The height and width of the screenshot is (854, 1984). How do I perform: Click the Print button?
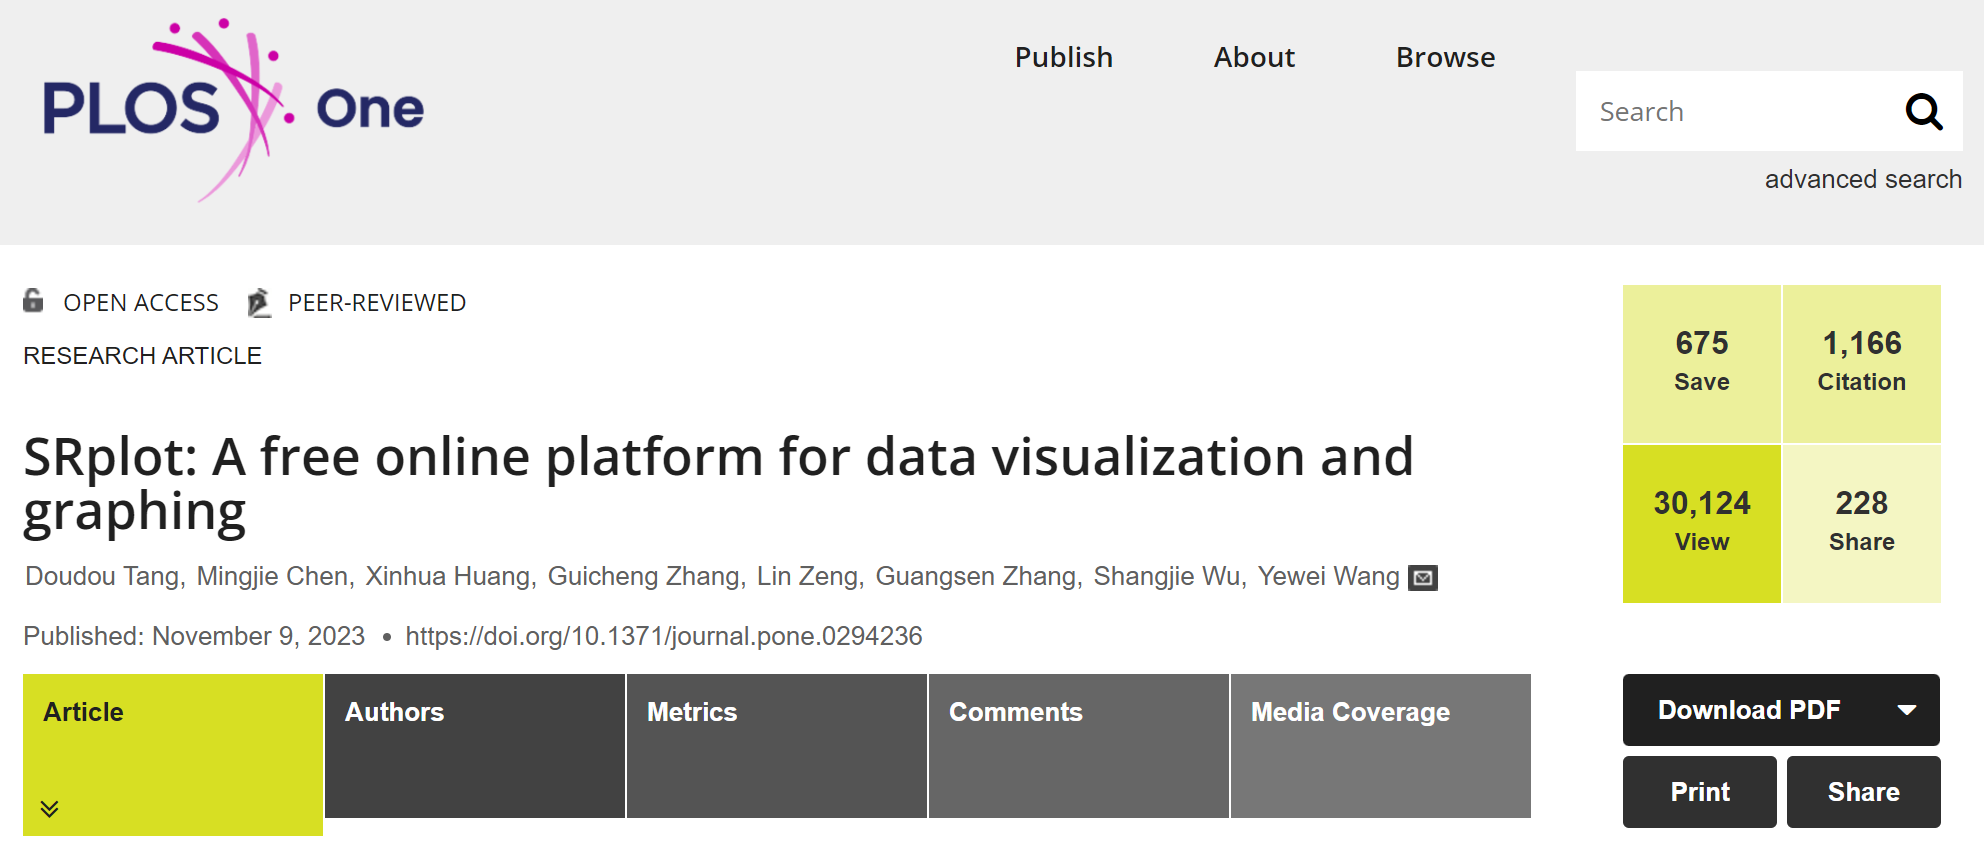[x=1700, y=792]
